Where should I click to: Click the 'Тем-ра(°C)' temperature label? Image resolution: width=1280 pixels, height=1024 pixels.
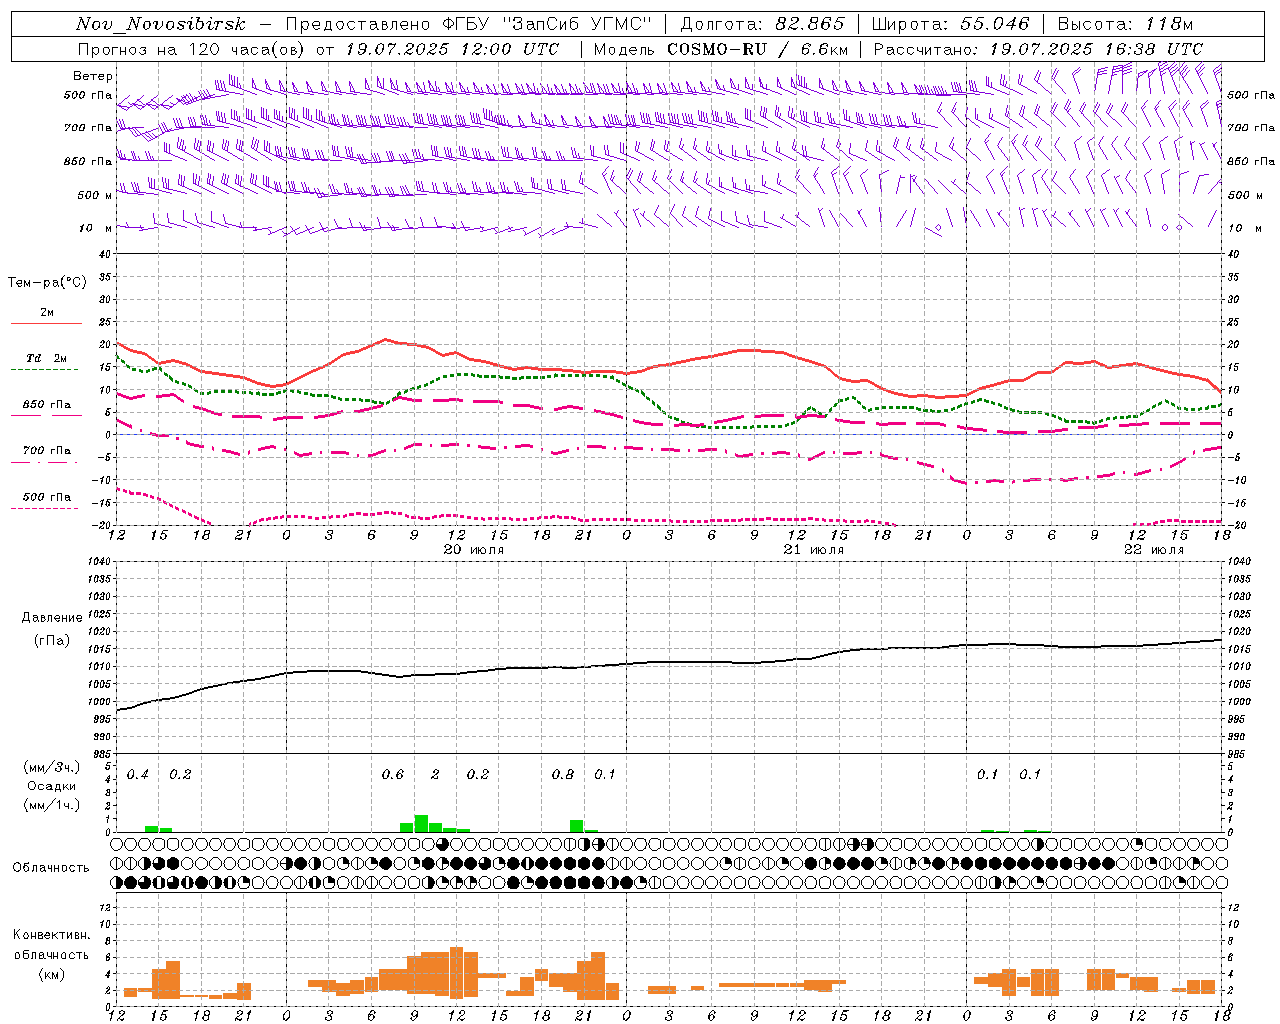pyautogui.click(x=47, y=283)
